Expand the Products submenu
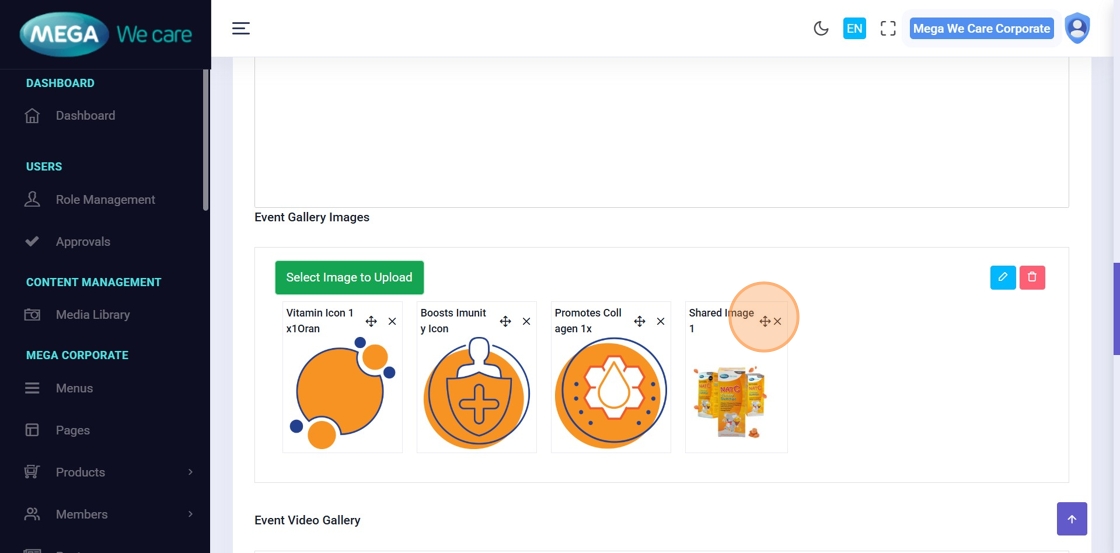This screenshot has height=553, width=1120. [190, 472]
